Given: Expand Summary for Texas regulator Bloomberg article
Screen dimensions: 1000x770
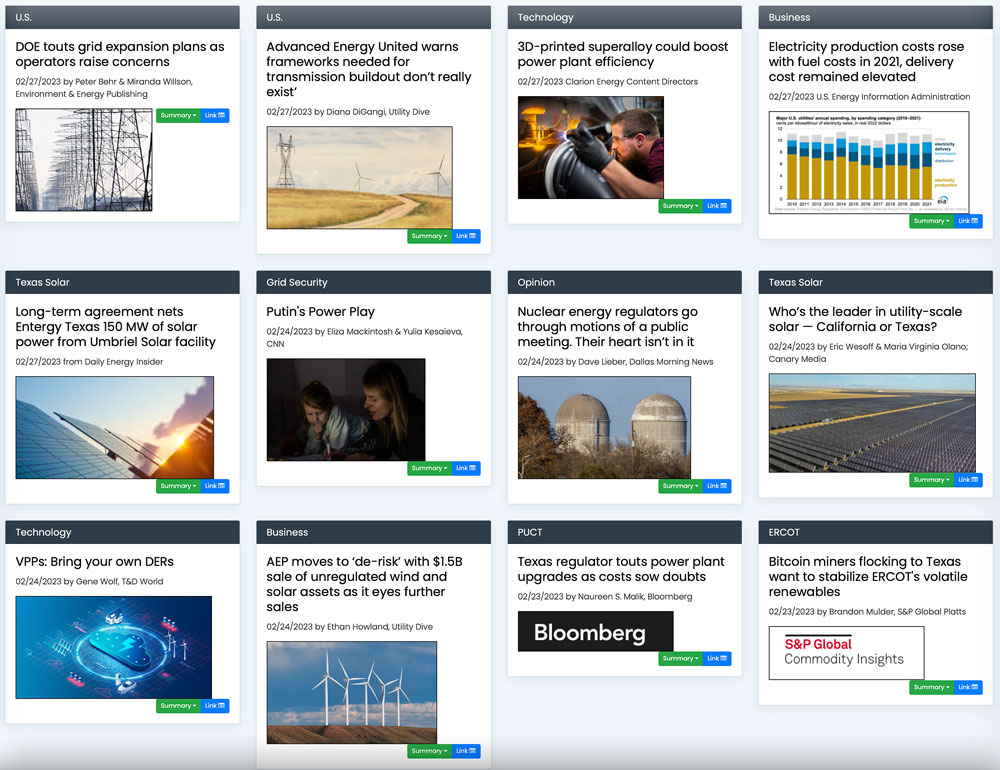Looking at the screenshot, I should 681,658.
